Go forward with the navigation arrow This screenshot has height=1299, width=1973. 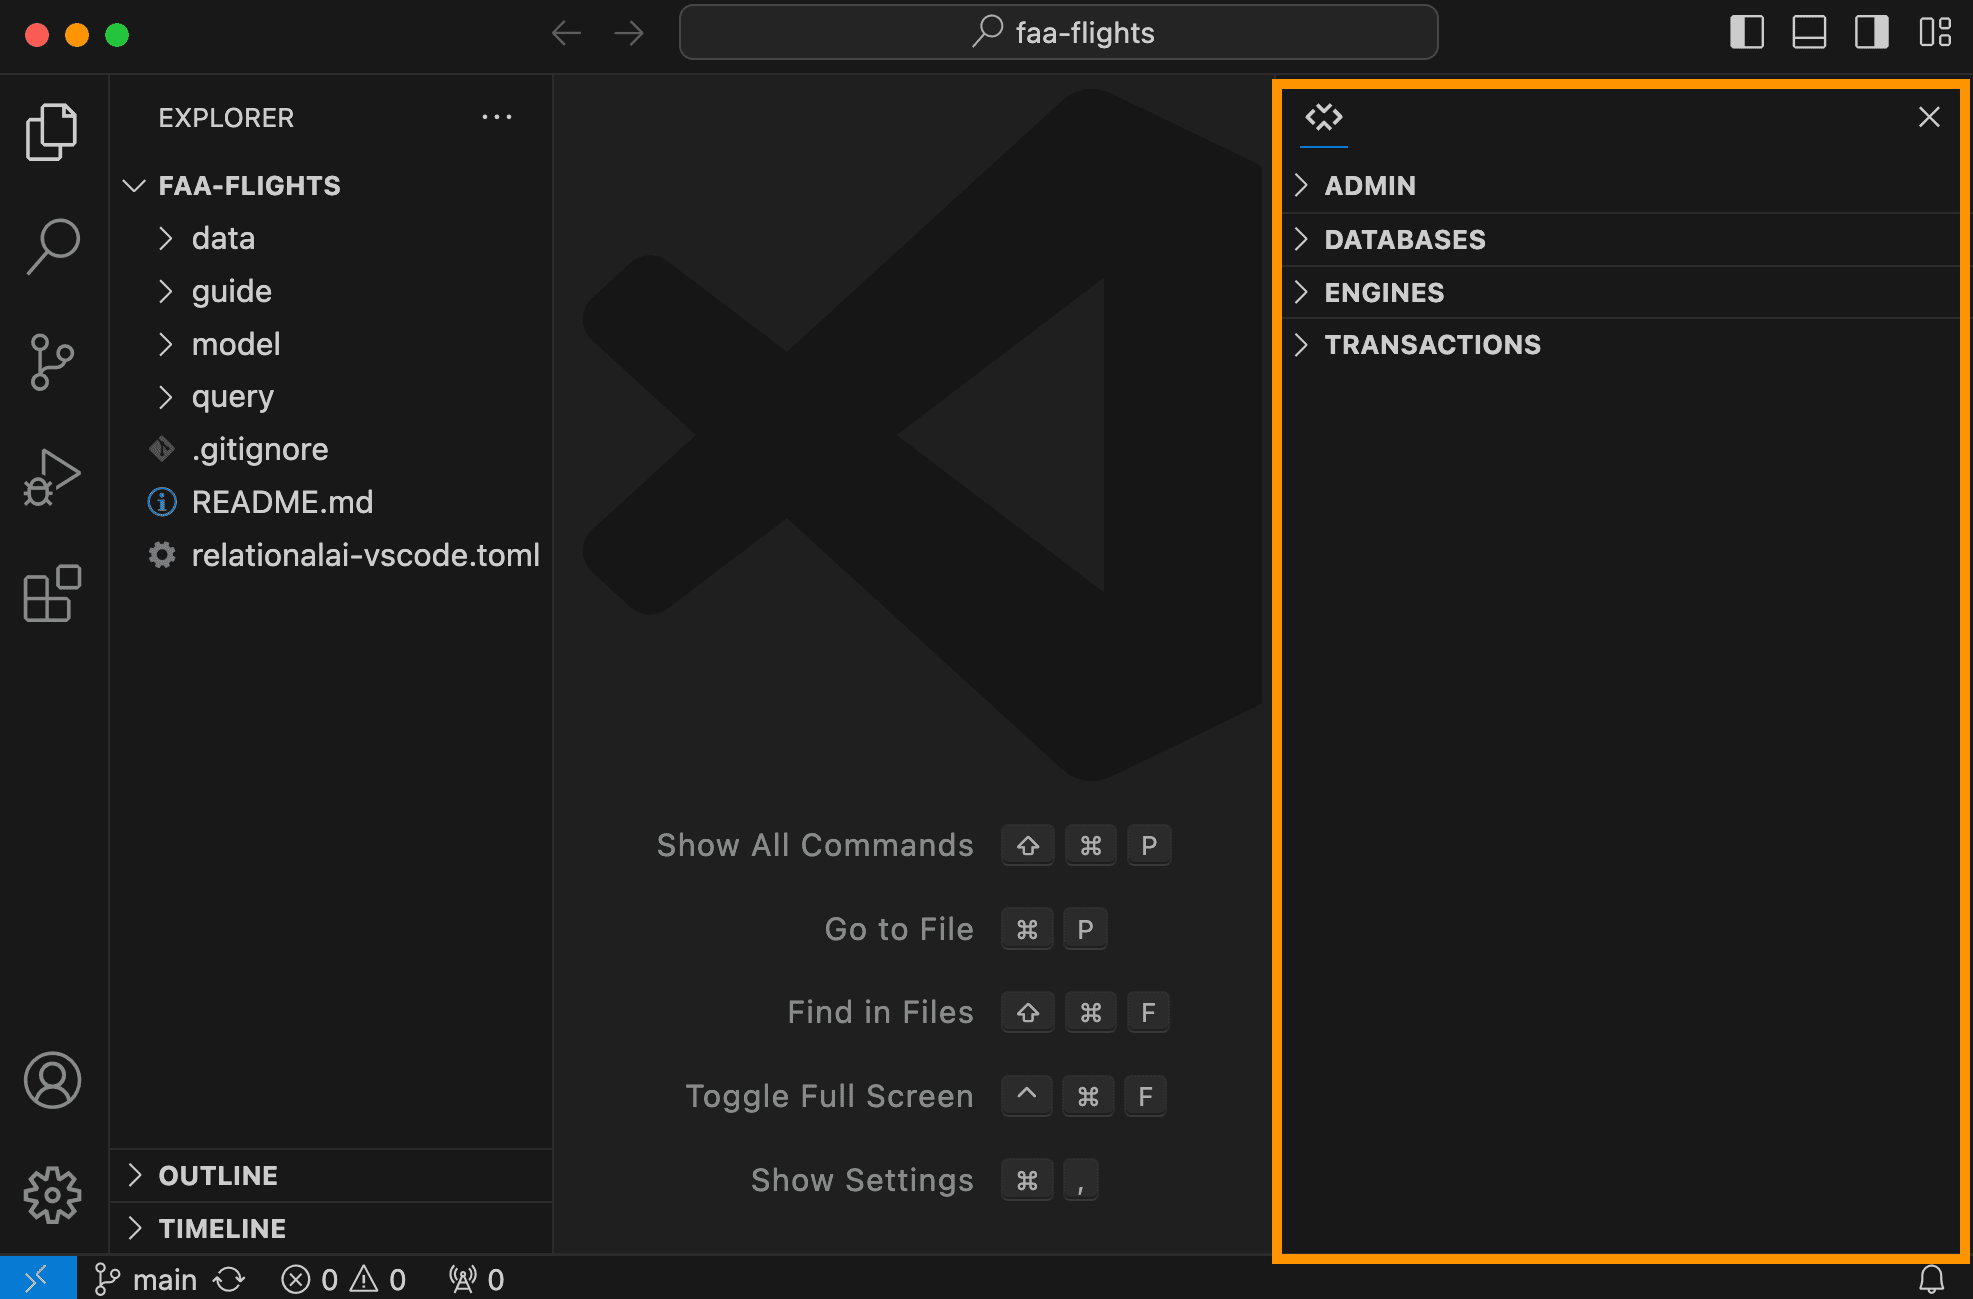pos(629,33)
